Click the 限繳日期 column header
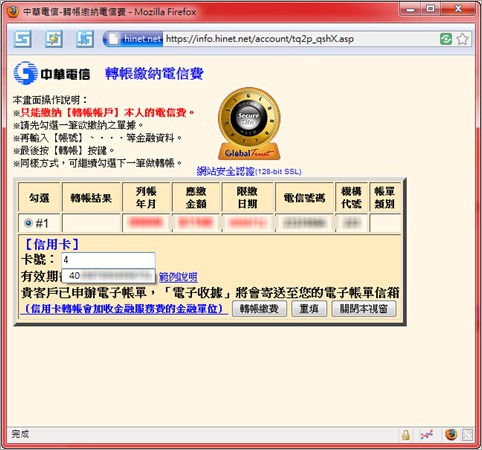The height and width of the screenshot is (450, 482). tap(247, 197)
